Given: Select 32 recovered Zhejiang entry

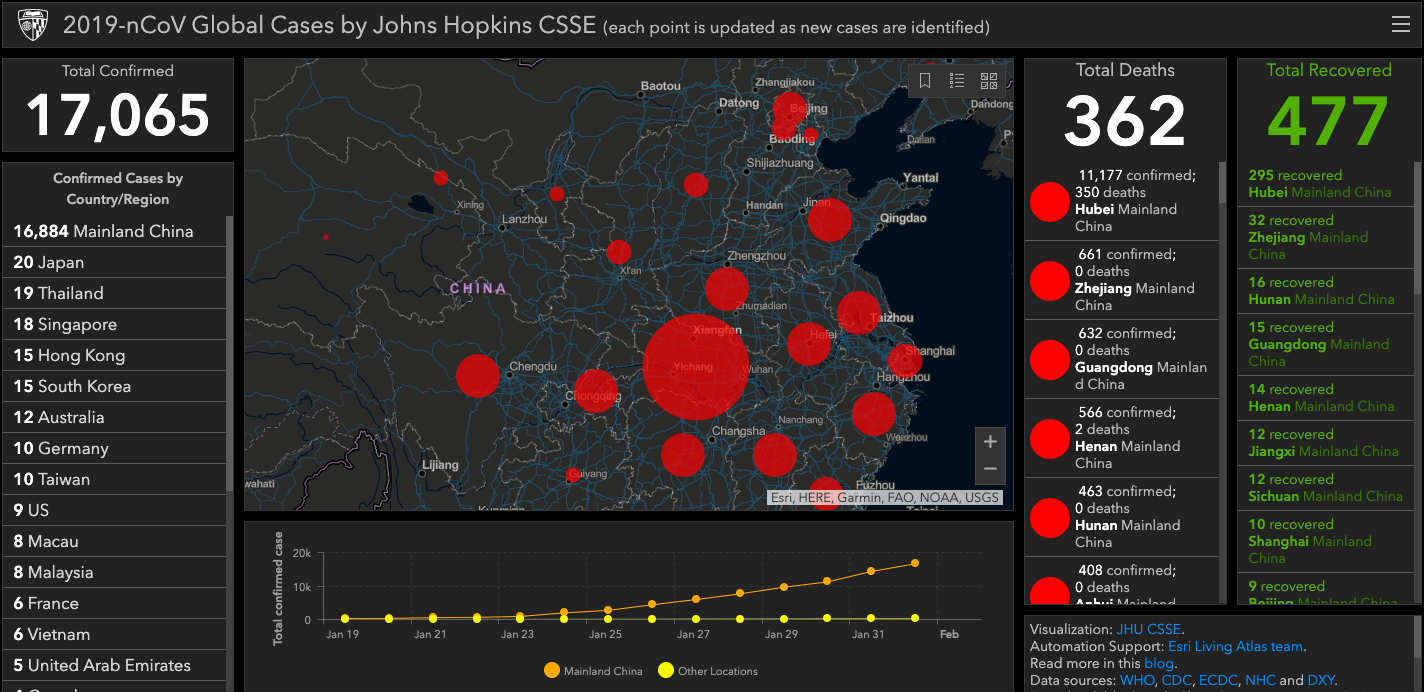Looking at the screenshot, I should 1326,237.
